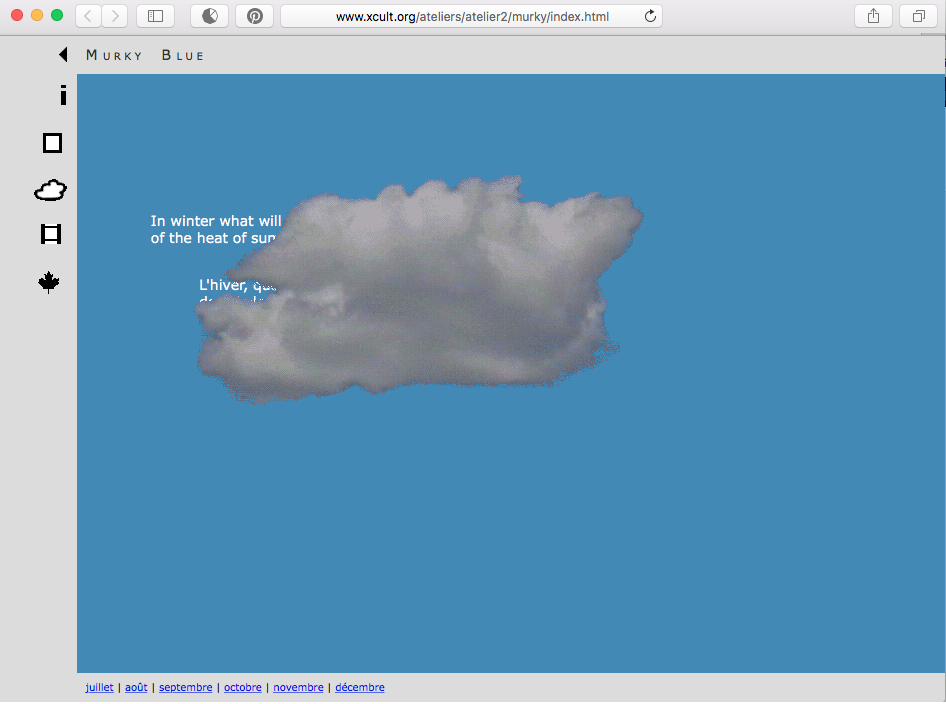This screenshot has width=946, height=704.
Task: Follow the octobre link
Action: 243,688
